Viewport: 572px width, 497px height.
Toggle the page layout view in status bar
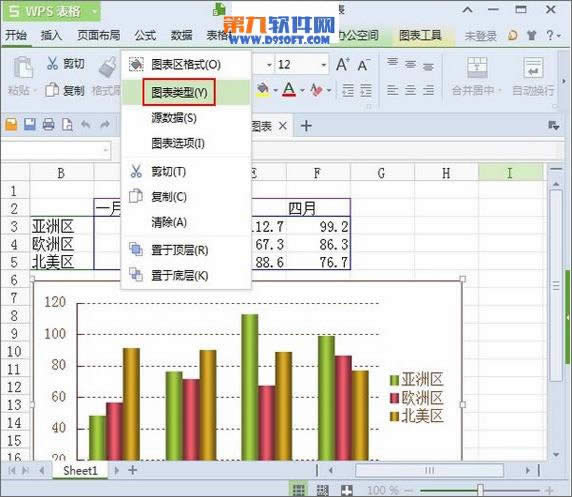click(322, 490)
